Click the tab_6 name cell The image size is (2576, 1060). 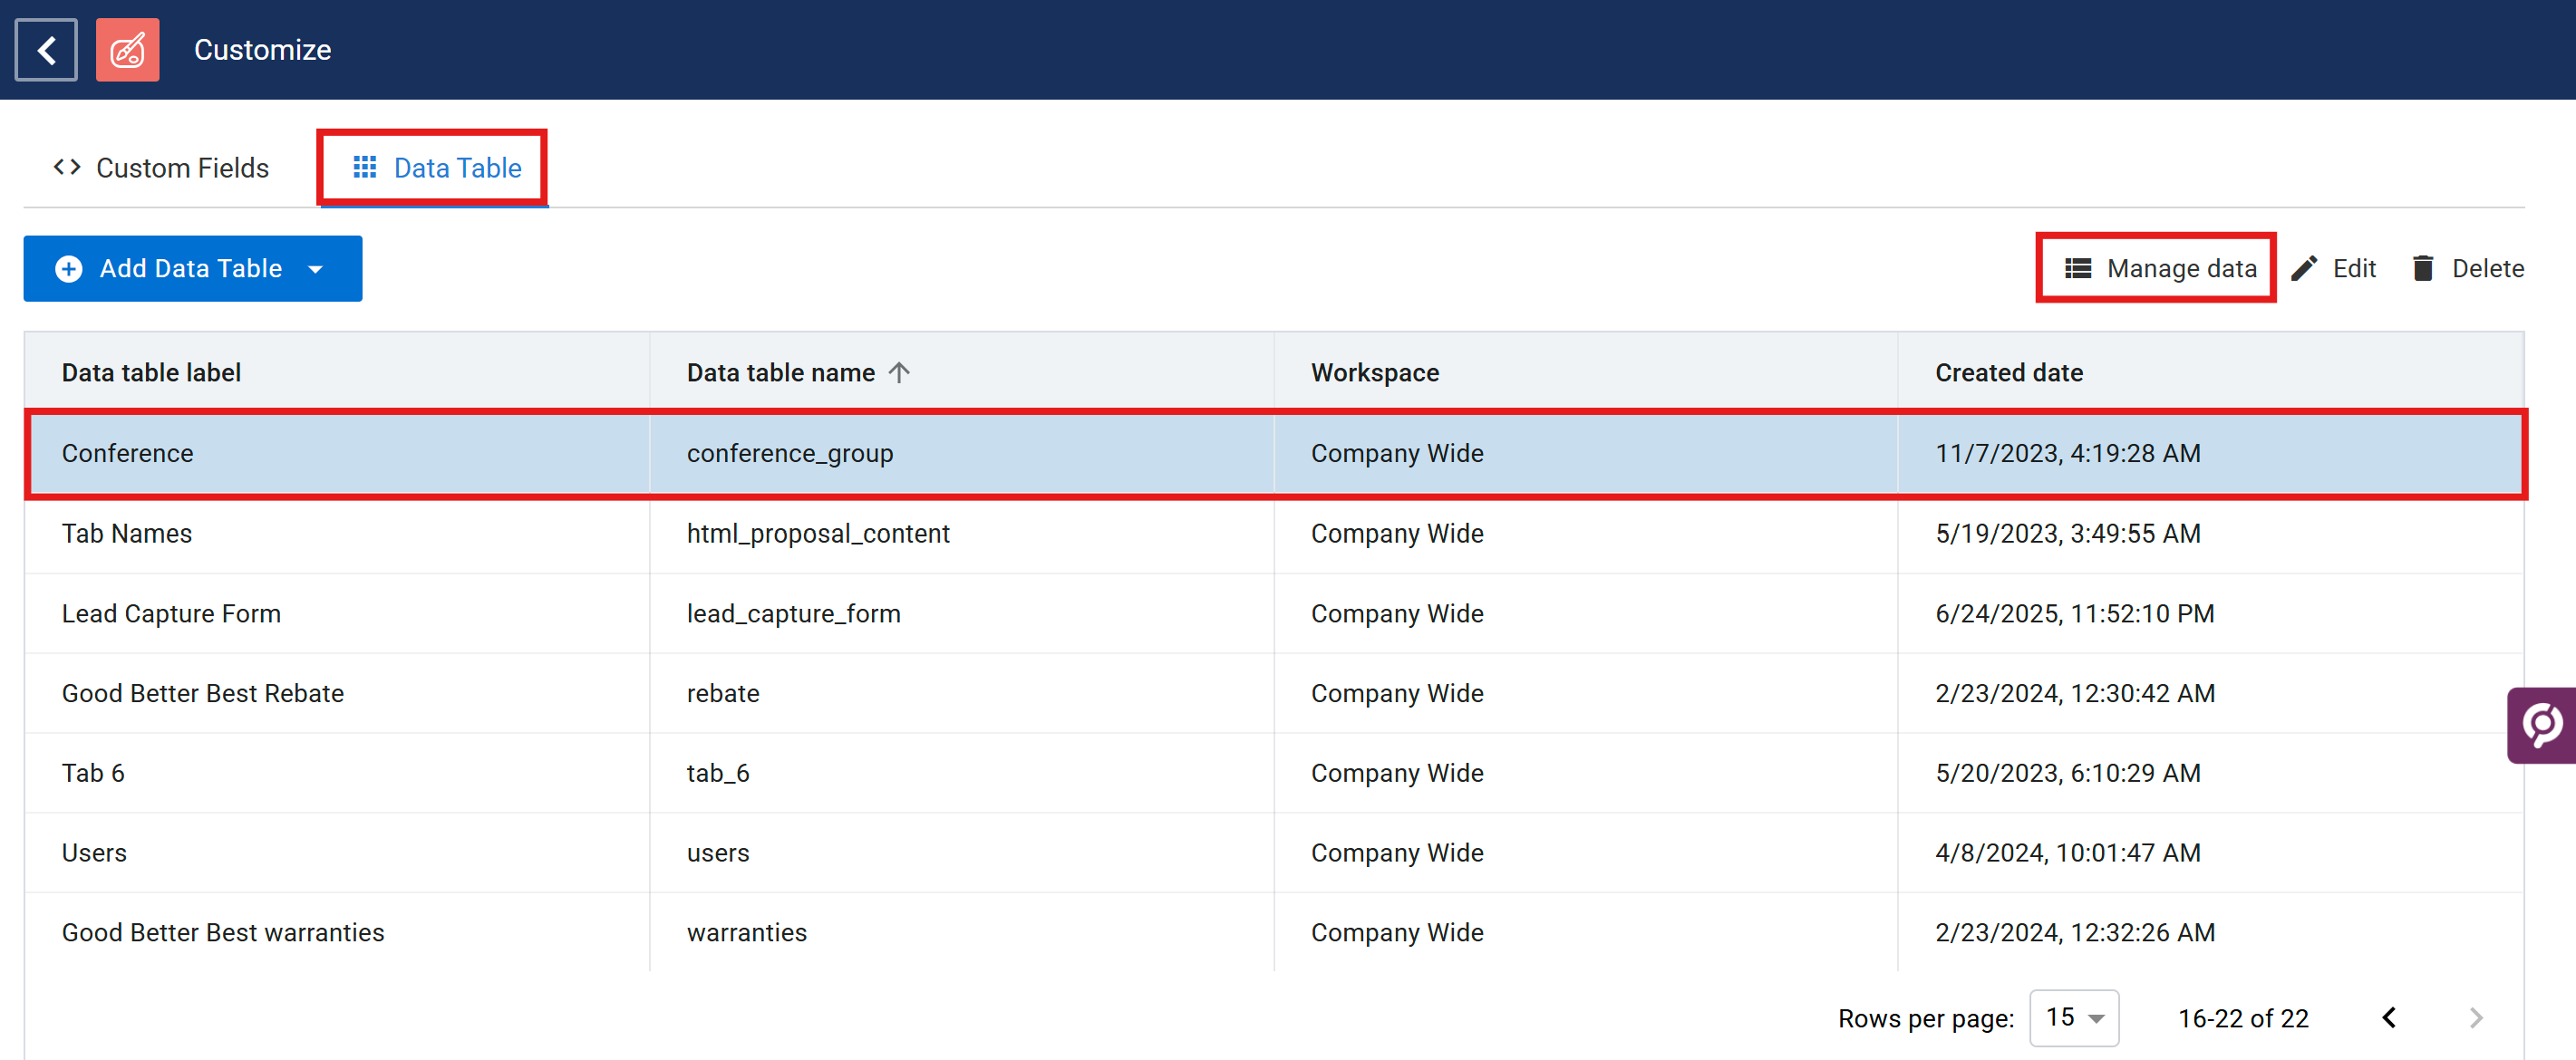tap(718, 773)
